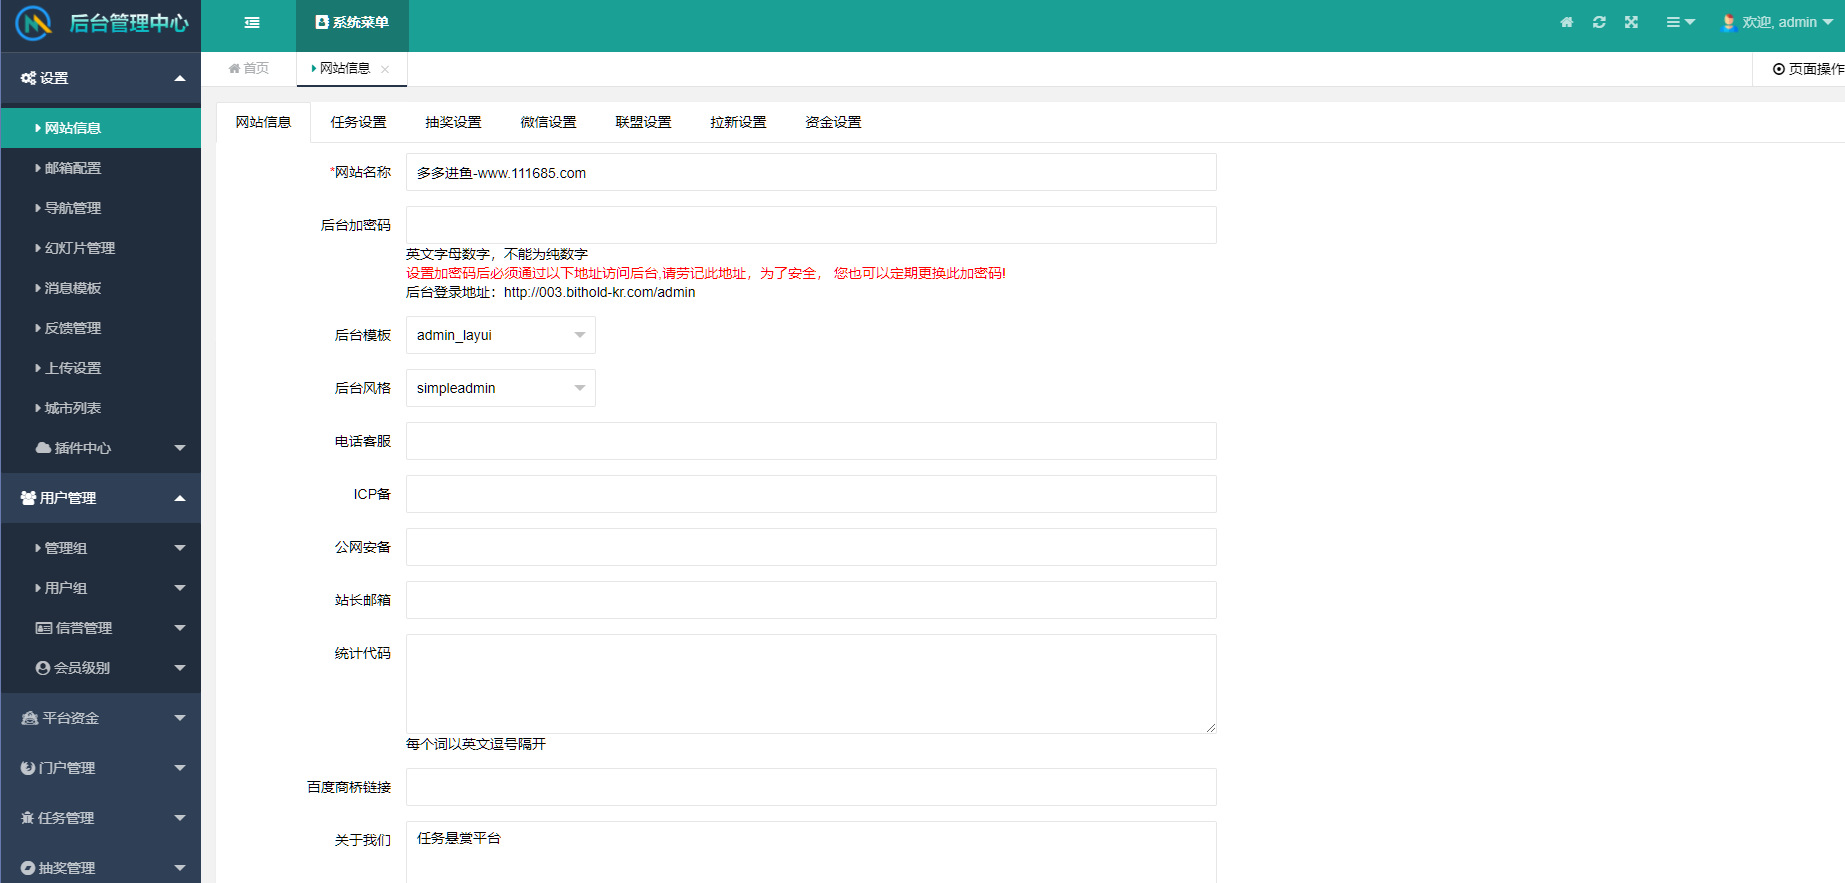Open 反馈管理 in the sidebar

coord(100,328)
